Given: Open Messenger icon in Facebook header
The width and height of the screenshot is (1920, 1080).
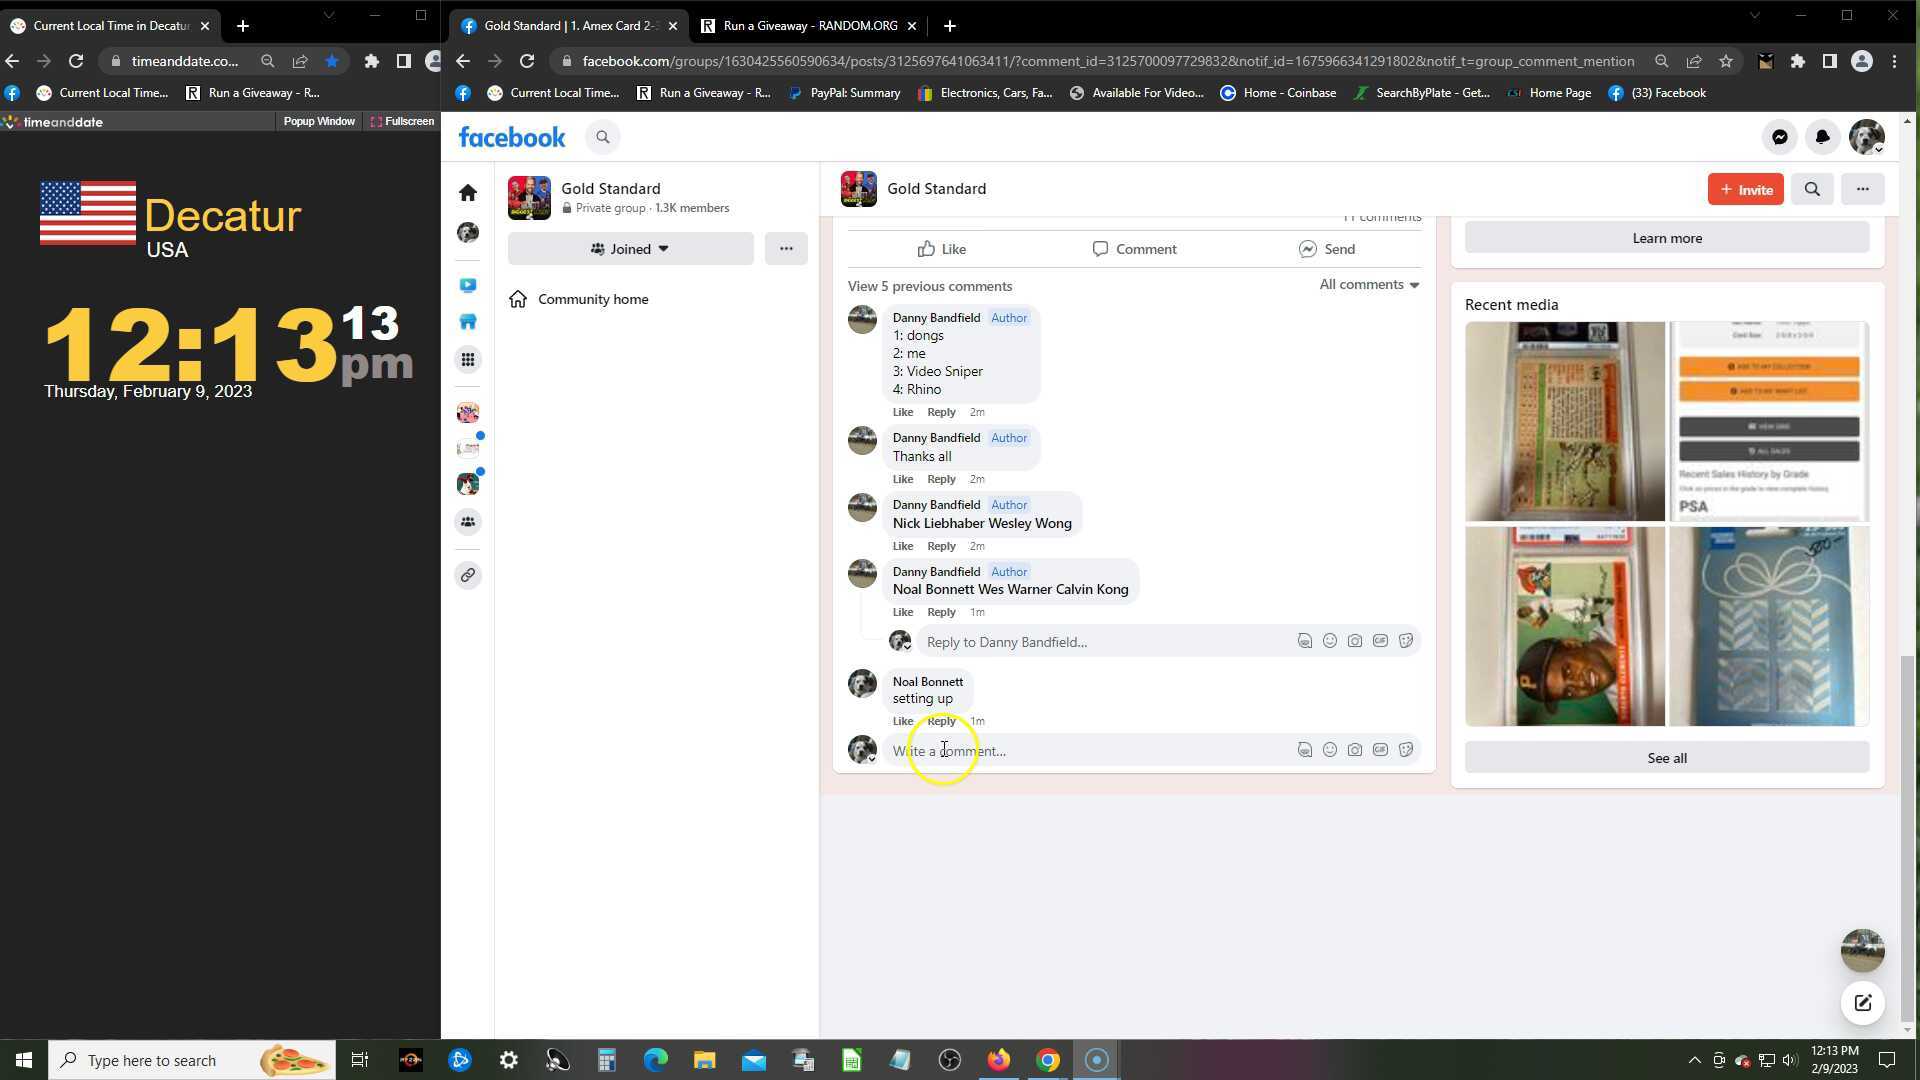Looking at the screenshot, I should (x=1780, y=138).
